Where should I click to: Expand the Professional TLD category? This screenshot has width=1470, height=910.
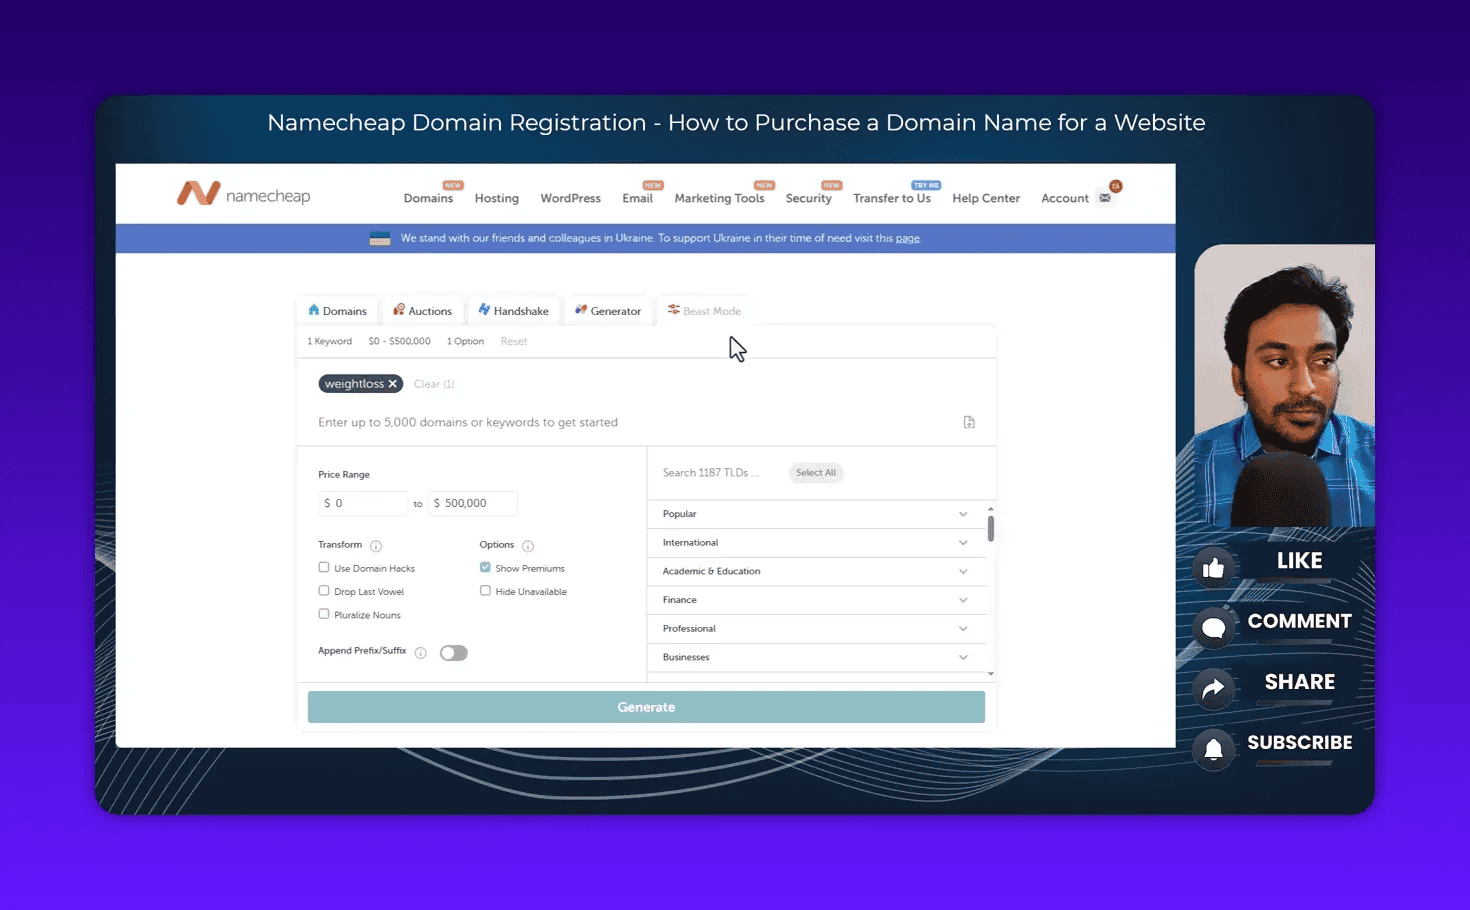(962, 628)
